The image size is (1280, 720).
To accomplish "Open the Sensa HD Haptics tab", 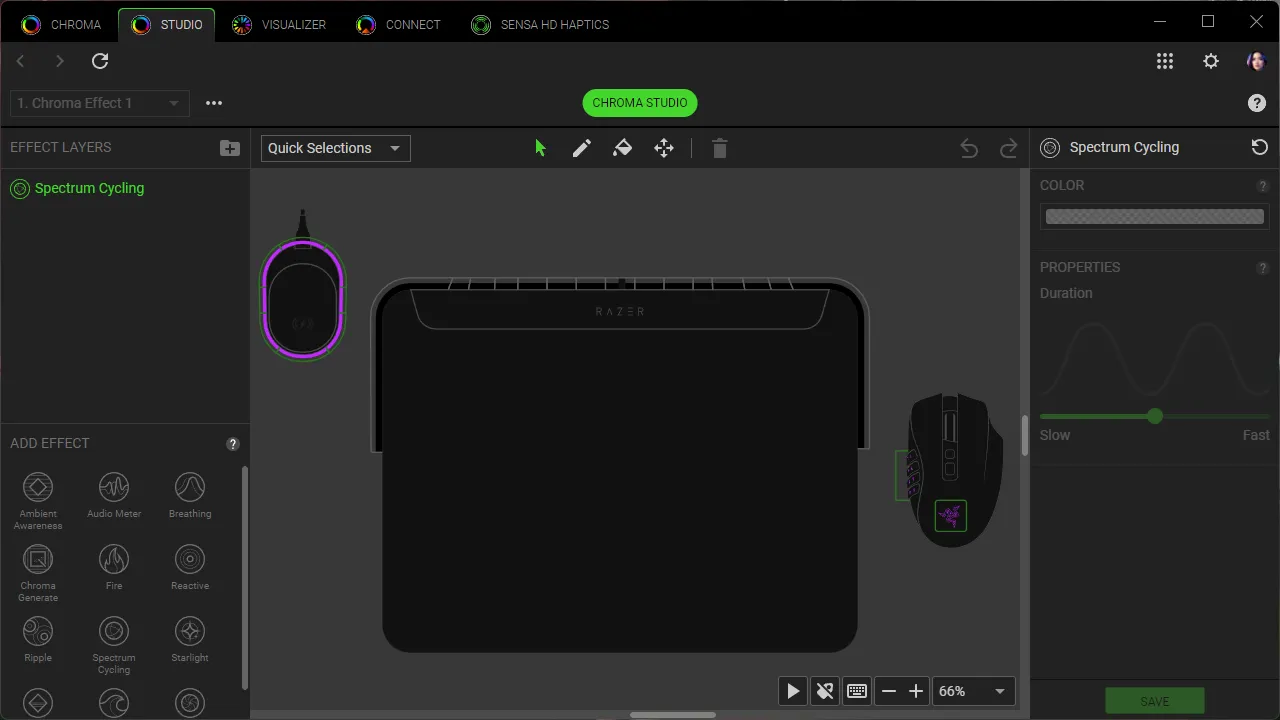I will point(540,24).
